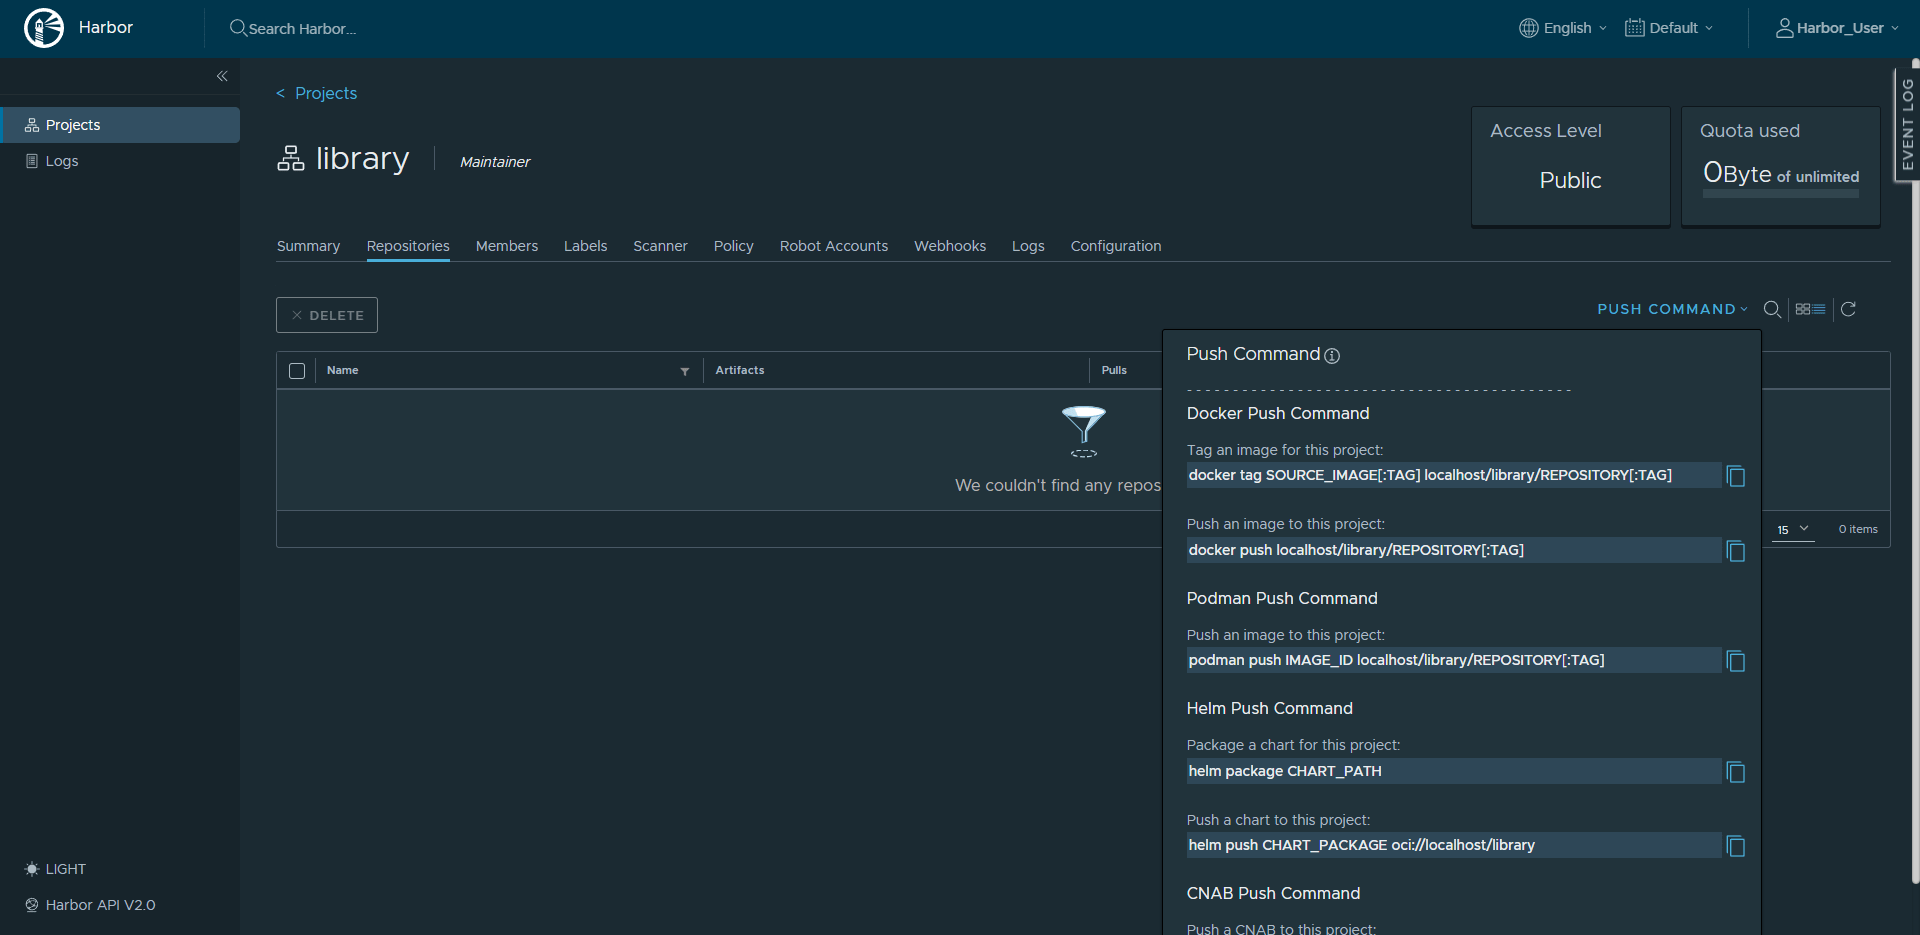Sort by Artifacts column header
The height and width of the screenshot is (935, 1920).
(x=740, y=370)
